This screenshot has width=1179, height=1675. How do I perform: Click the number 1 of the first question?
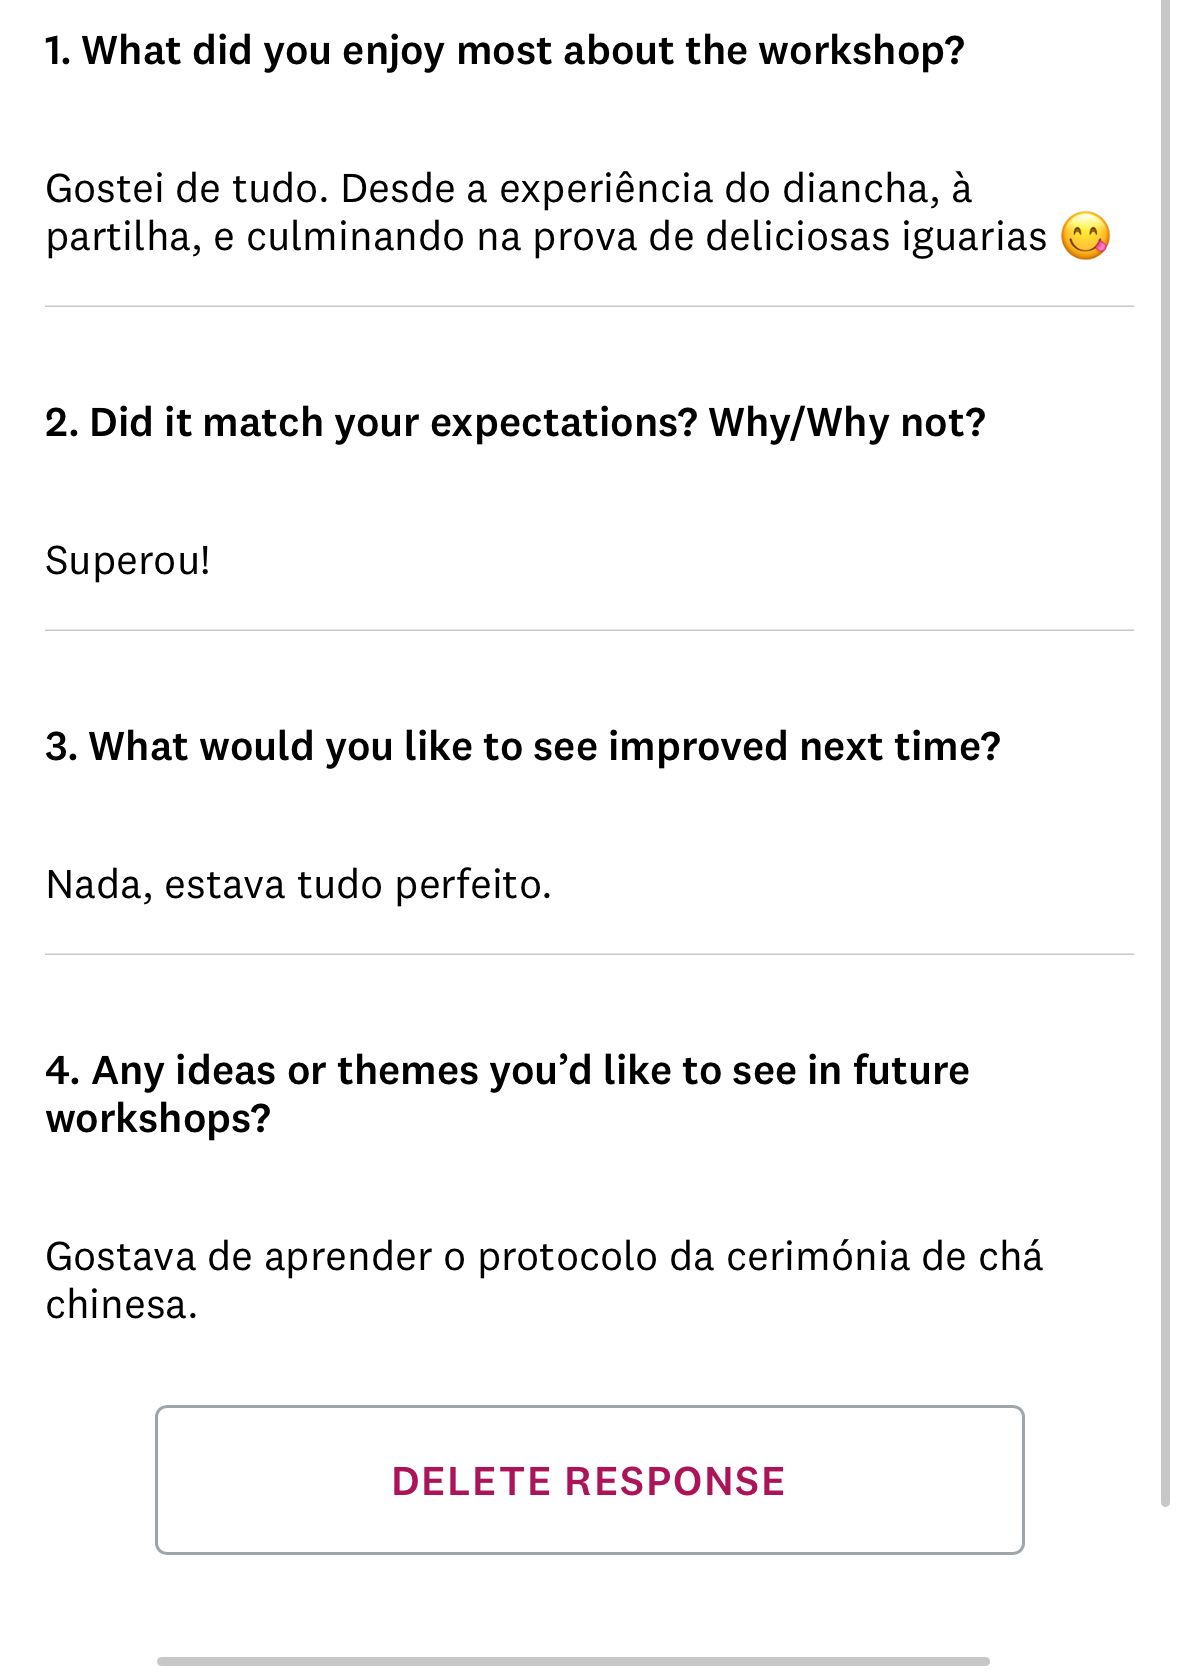(x=54, y=47)
